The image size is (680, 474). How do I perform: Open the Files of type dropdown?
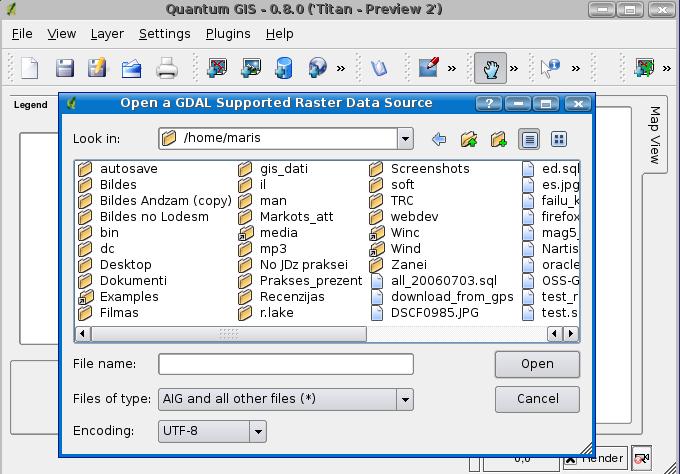click(x=405, y=399)
